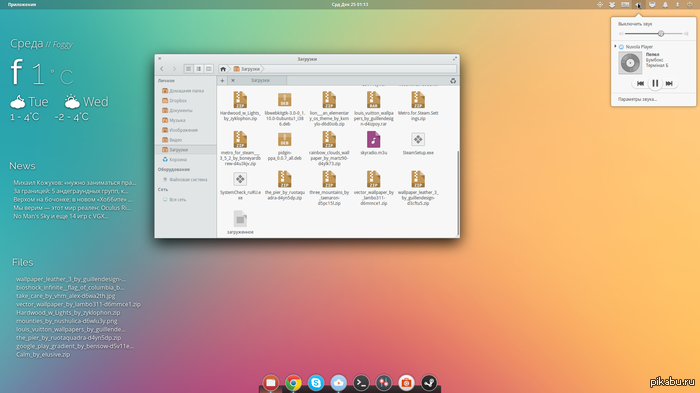
Task: Pause the Nuvola Player track
Action: (x=655, y=83)
